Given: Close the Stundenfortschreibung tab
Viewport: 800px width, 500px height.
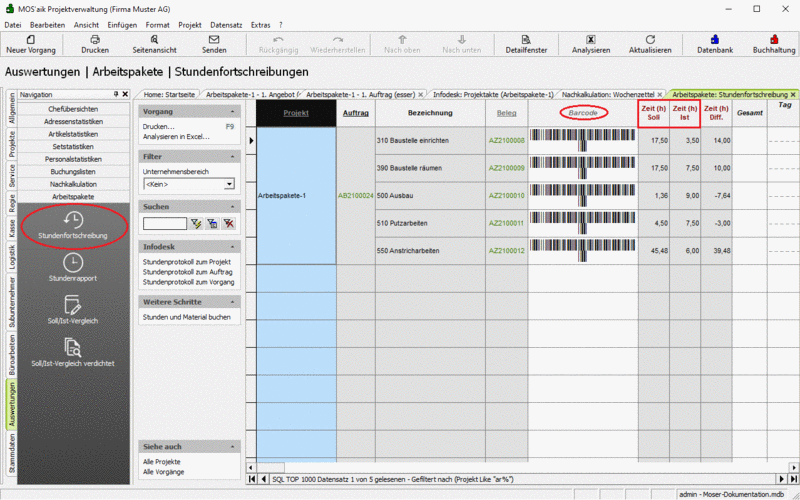Looking at the screenshot, I should [x=793, y=95].
